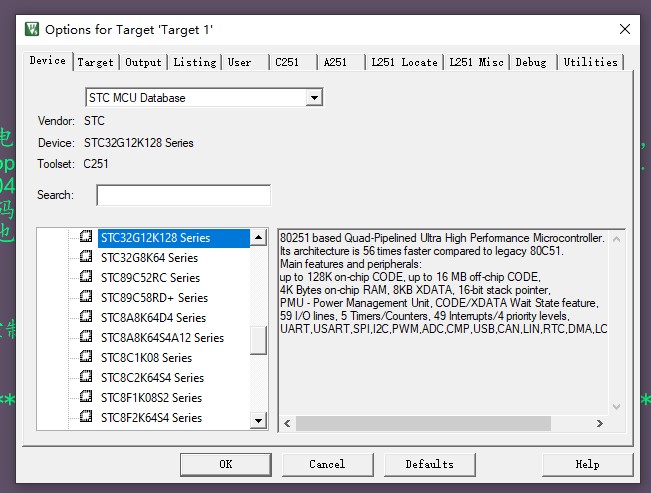
Task: Click description pane scroll left arrow
Action: click(287, 424)
